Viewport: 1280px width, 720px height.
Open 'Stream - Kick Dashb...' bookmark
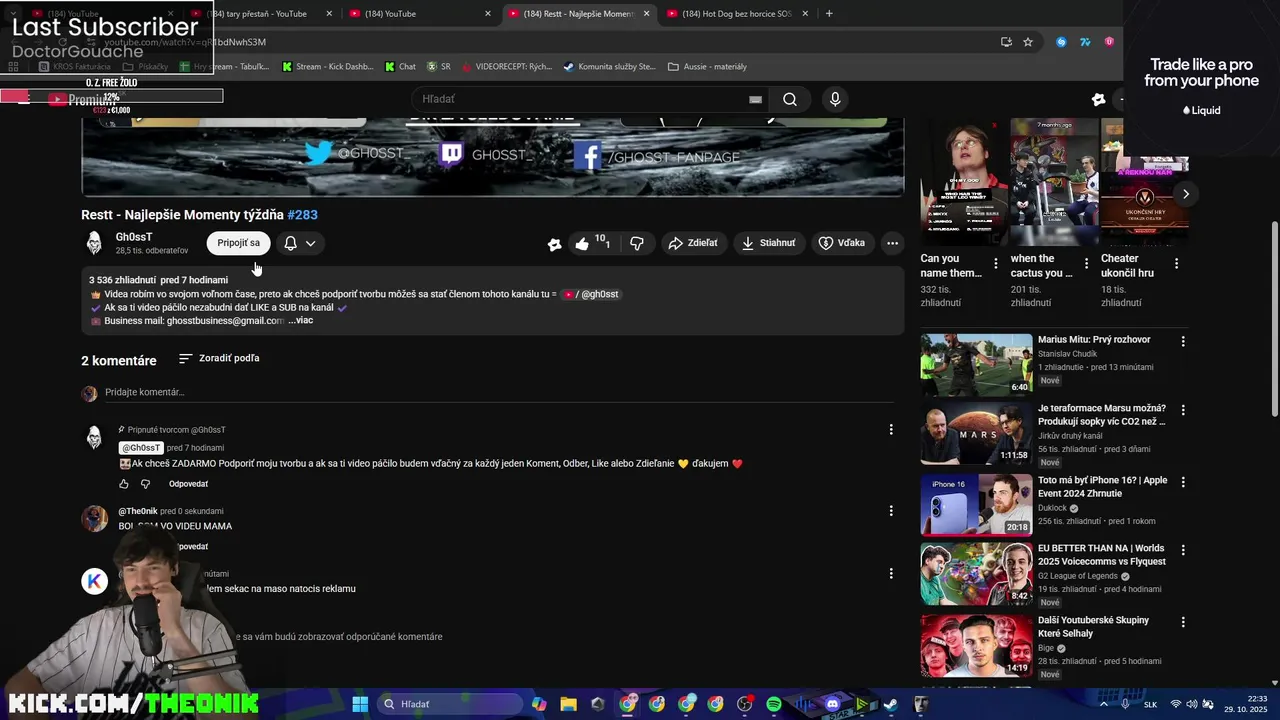point(327,67)
